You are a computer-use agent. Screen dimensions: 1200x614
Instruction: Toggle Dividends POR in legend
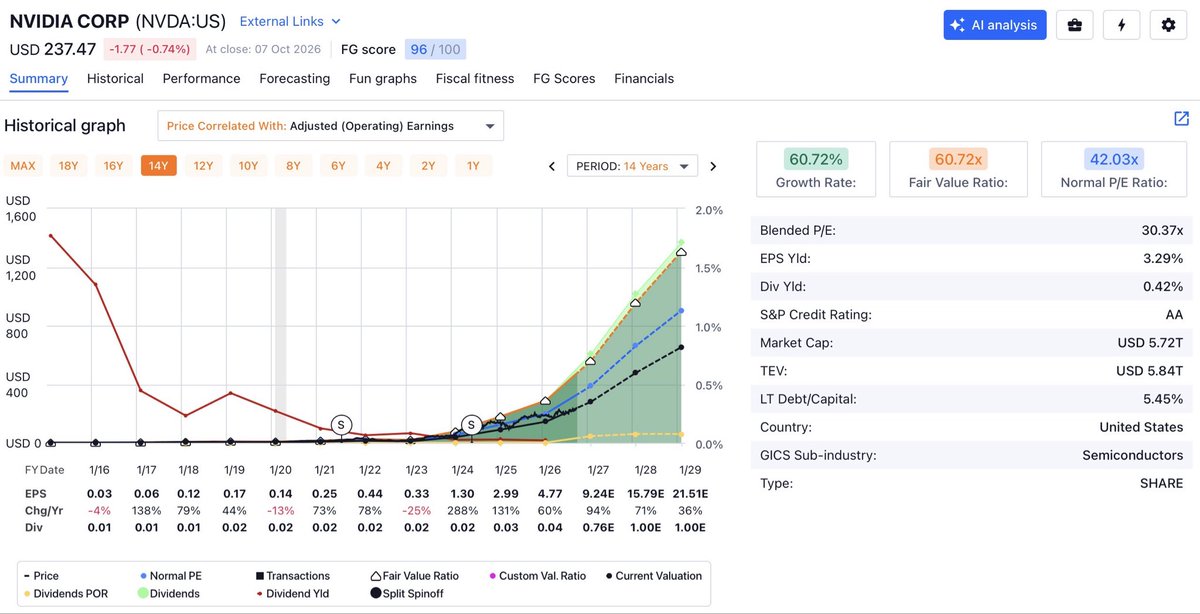[65, 594]
